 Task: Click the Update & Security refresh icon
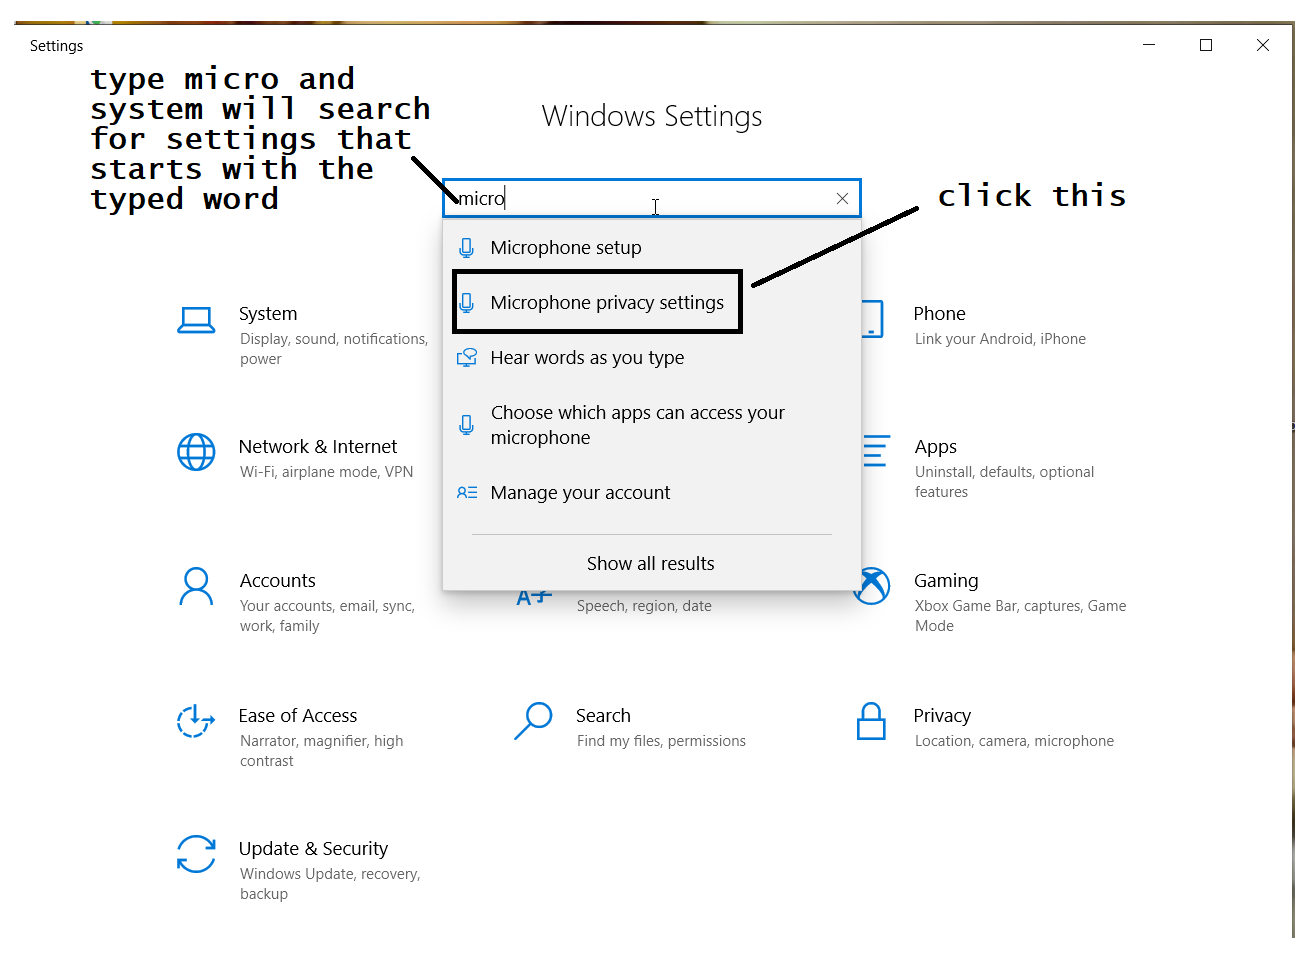pyautogui.click(x=196, y=854)
